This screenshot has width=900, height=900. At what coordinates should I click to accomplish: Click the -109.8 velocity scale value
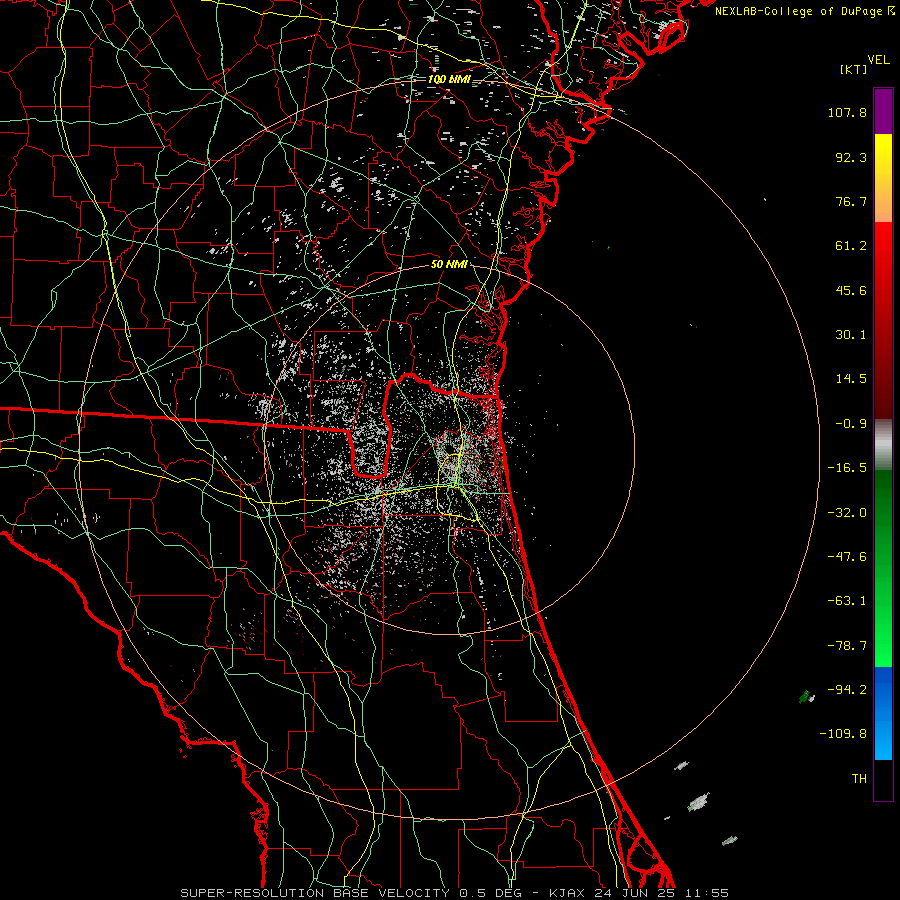(x=843, y=734)
